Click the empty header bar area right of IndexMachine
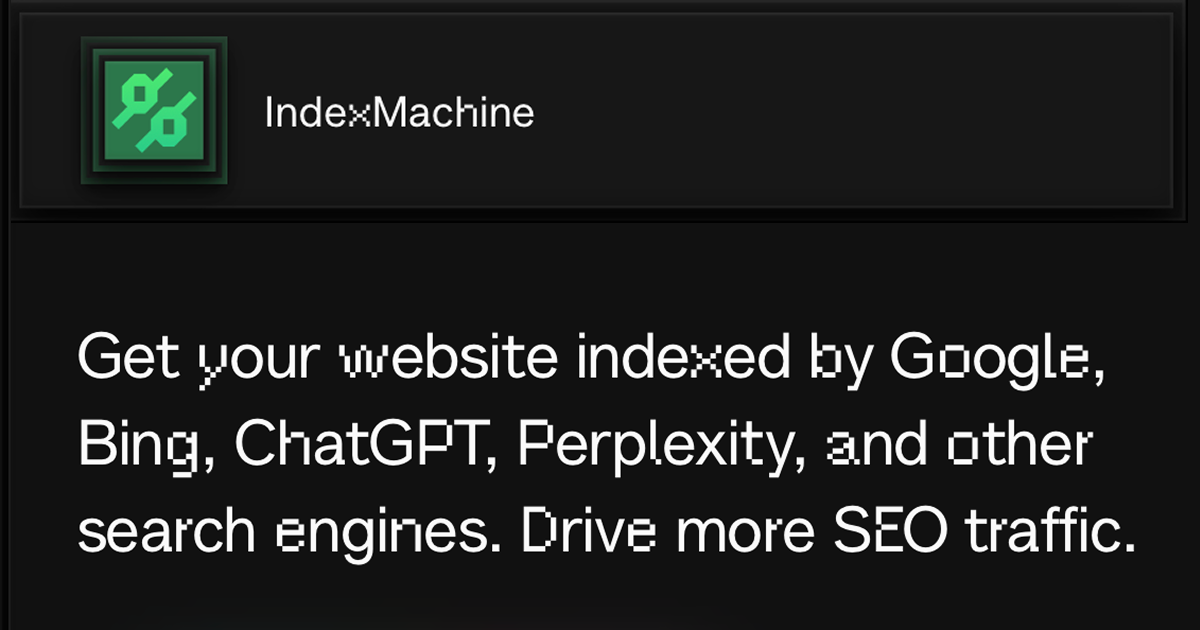Viewport: 1200px width, 630px height. (850, 110)
